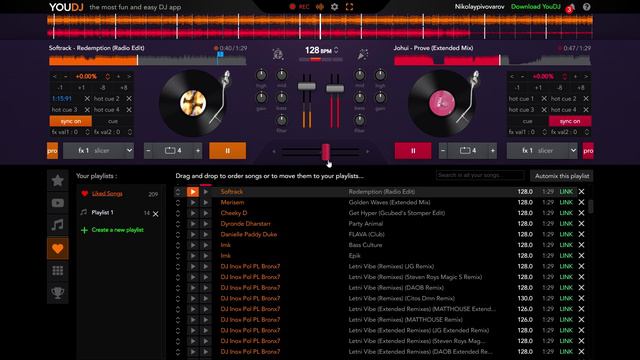
Task: Adjust the 128 BPM stepper arrows
Action: click(336, 50)
